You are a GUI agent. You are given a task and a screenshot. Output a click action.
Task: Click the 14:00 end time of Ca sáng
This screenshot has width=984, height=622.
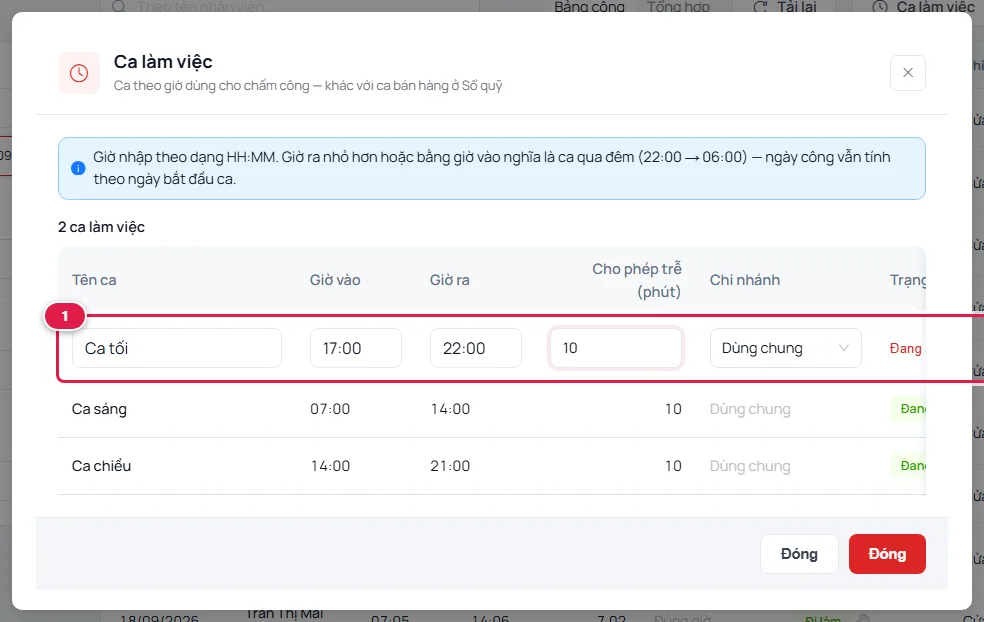450,409
